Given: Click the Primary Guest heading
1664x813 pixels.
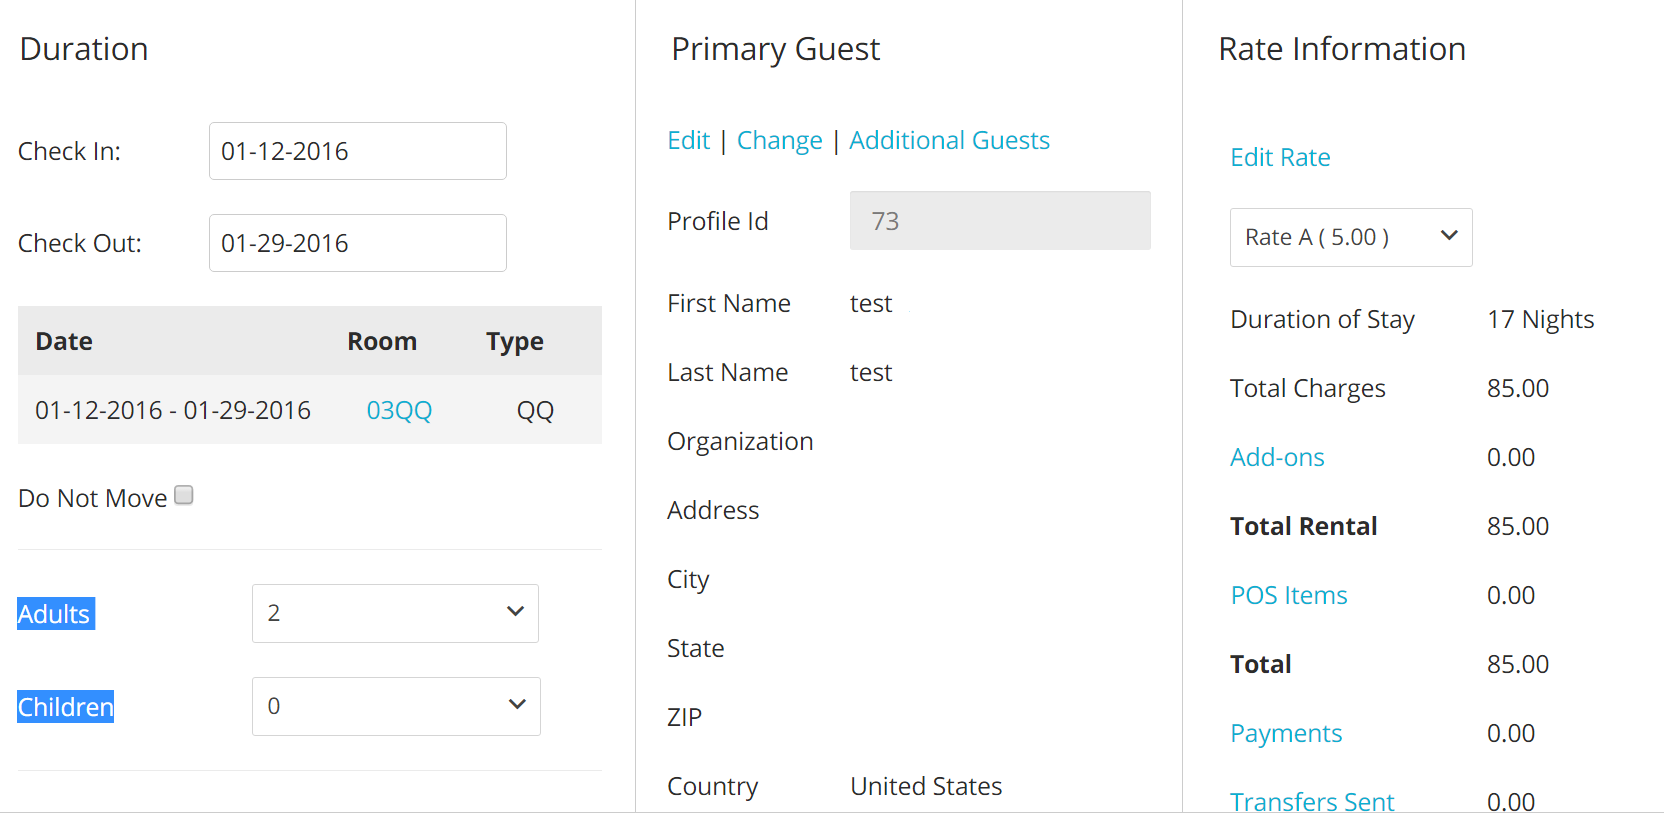Looking at the screenshot, I should coord(775,50).
